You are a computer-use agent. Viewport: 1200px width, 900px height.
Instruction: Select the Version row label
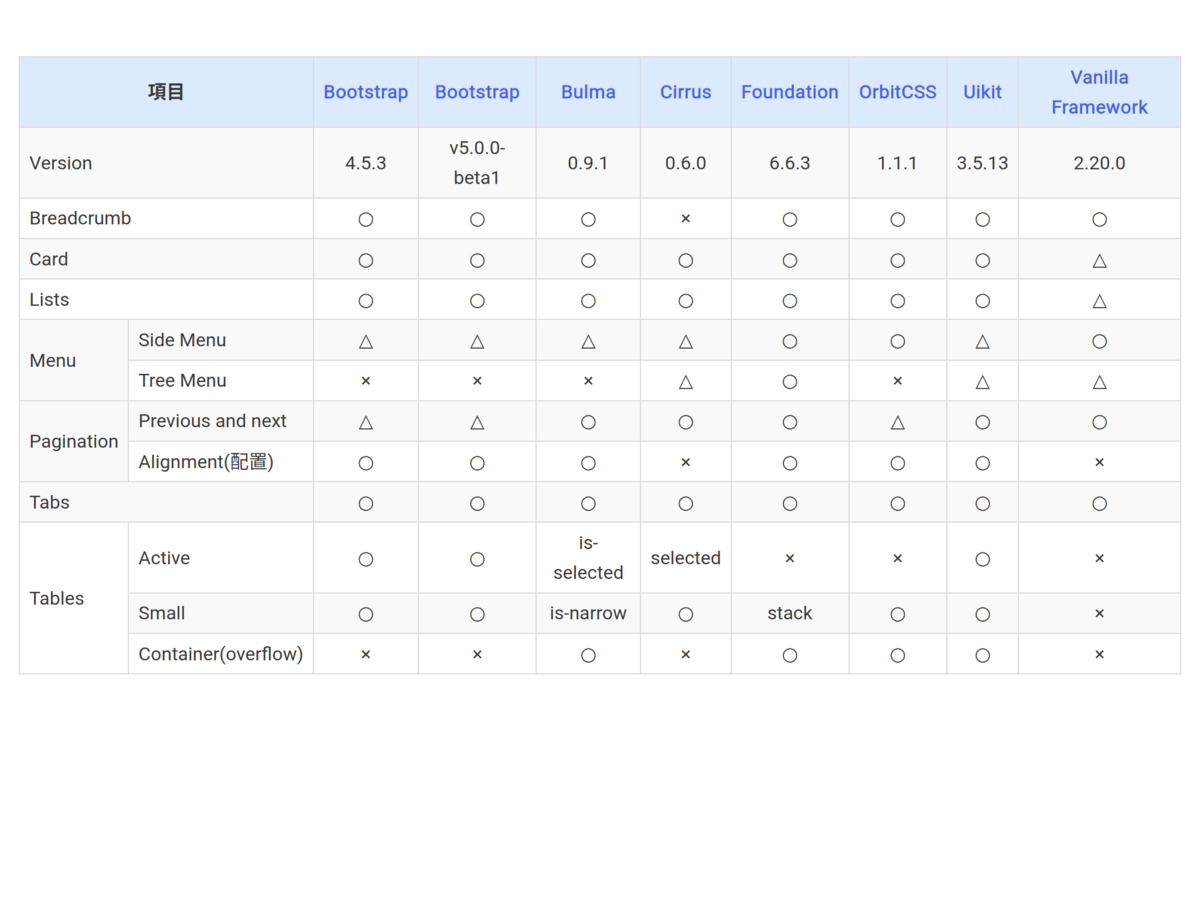click(61, 163)
